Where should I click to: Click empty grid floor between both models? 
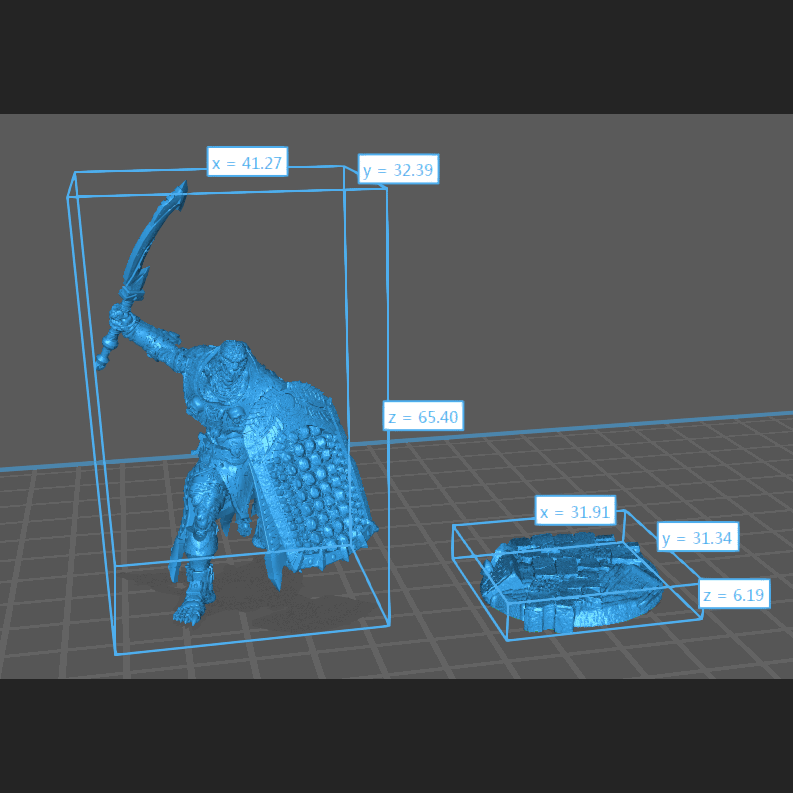pos(430,560)
